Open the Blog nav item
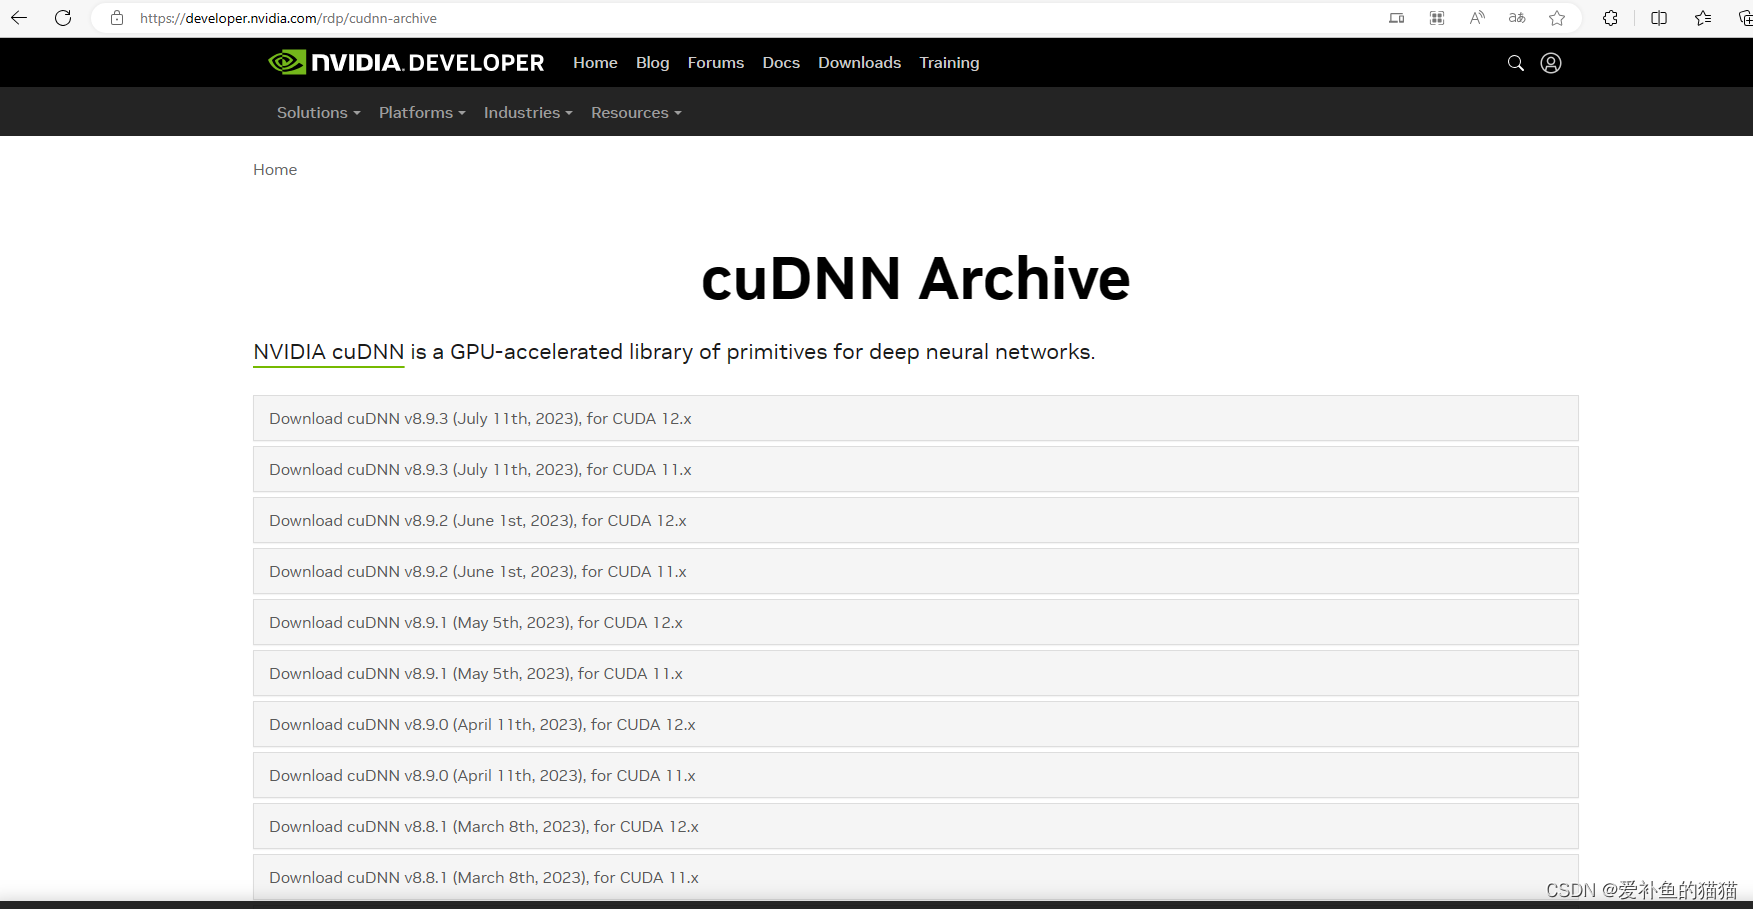Image resolution: width=1753 pixels, height=909 pixels. tap(652, 62)
